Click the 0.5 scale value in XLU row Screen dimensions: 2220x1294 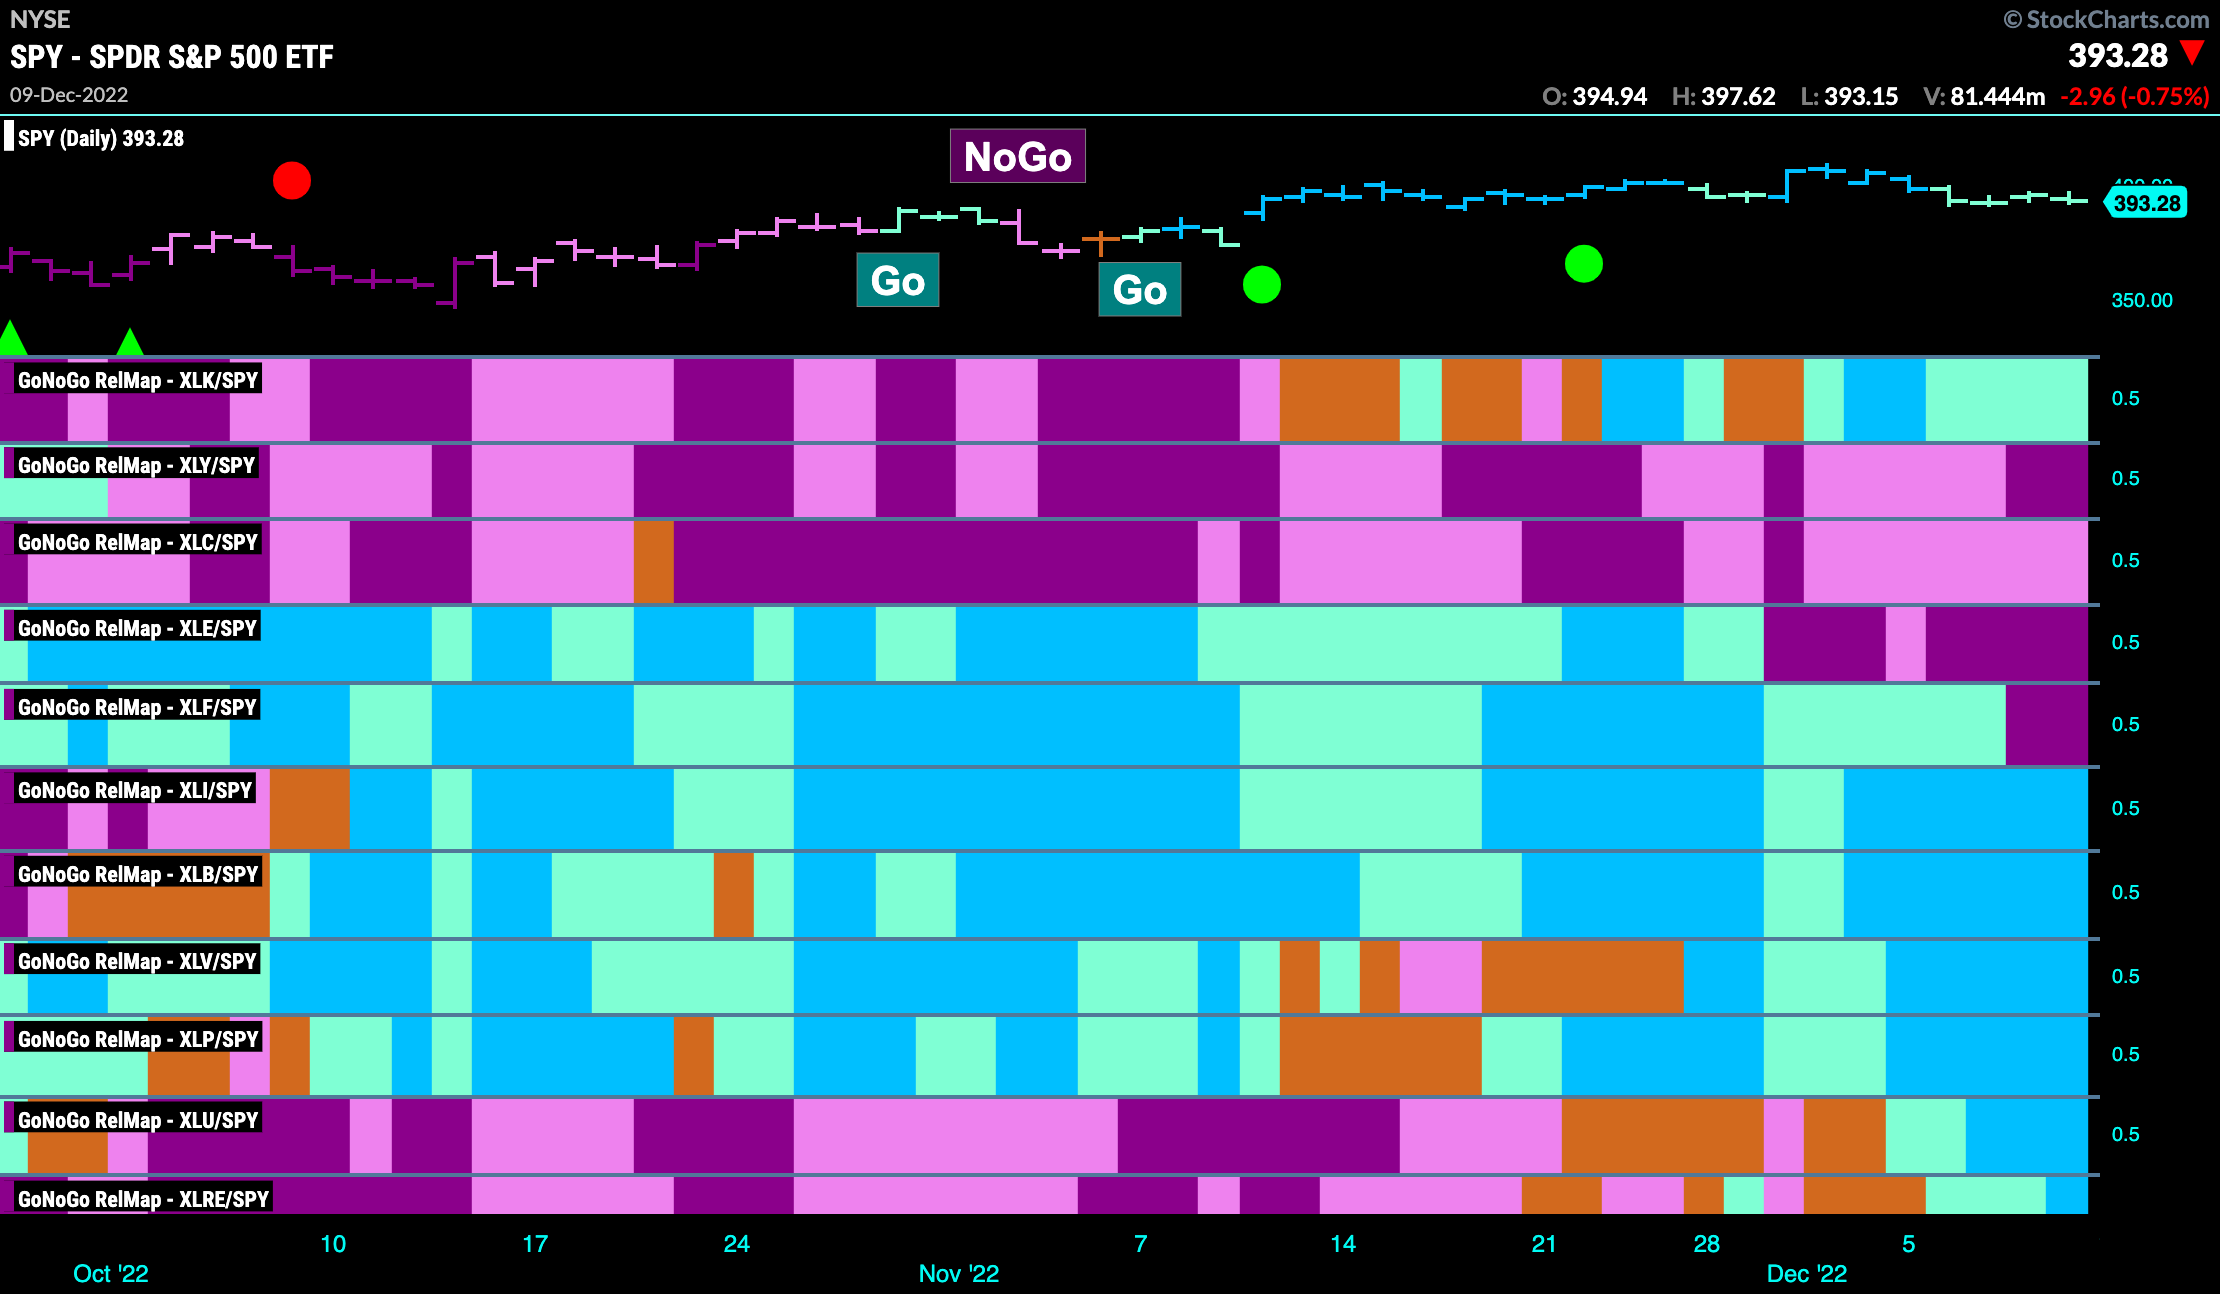pyautogui.click(x=2125, y=1134)
